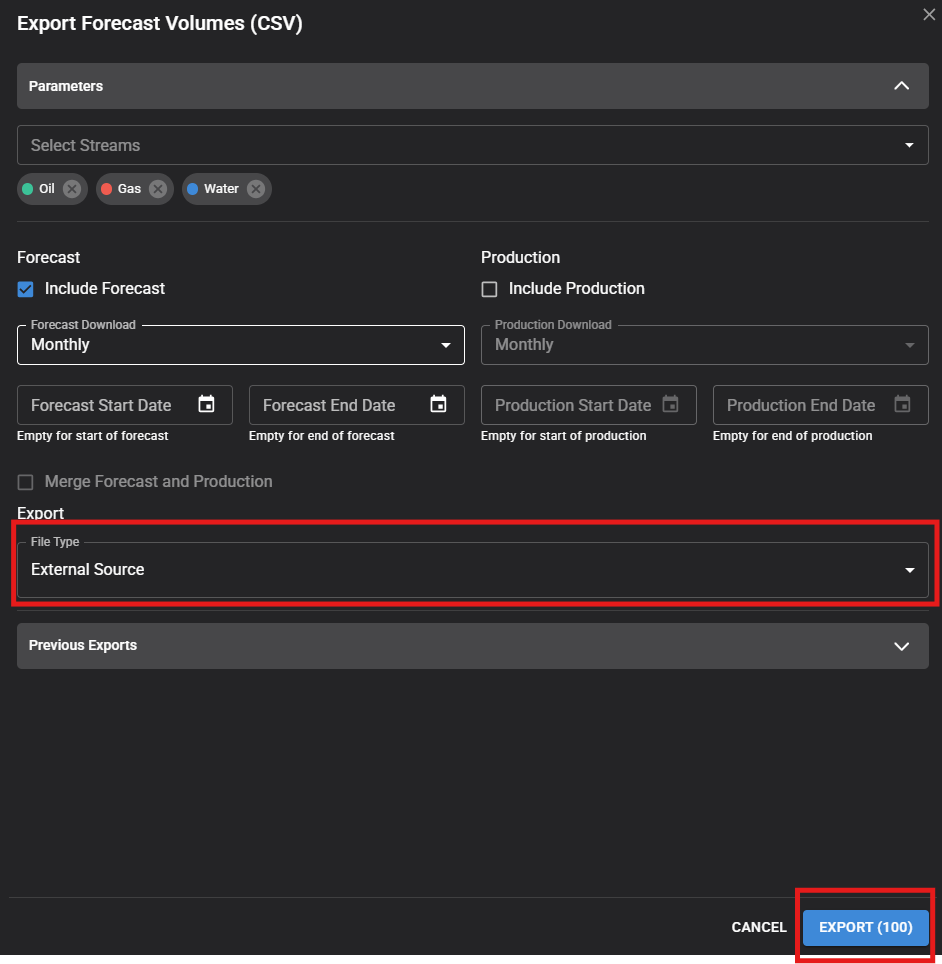Click the EXPORT (100) button
This screenshot has width=942, height=964.
click(x=865, y=927)
